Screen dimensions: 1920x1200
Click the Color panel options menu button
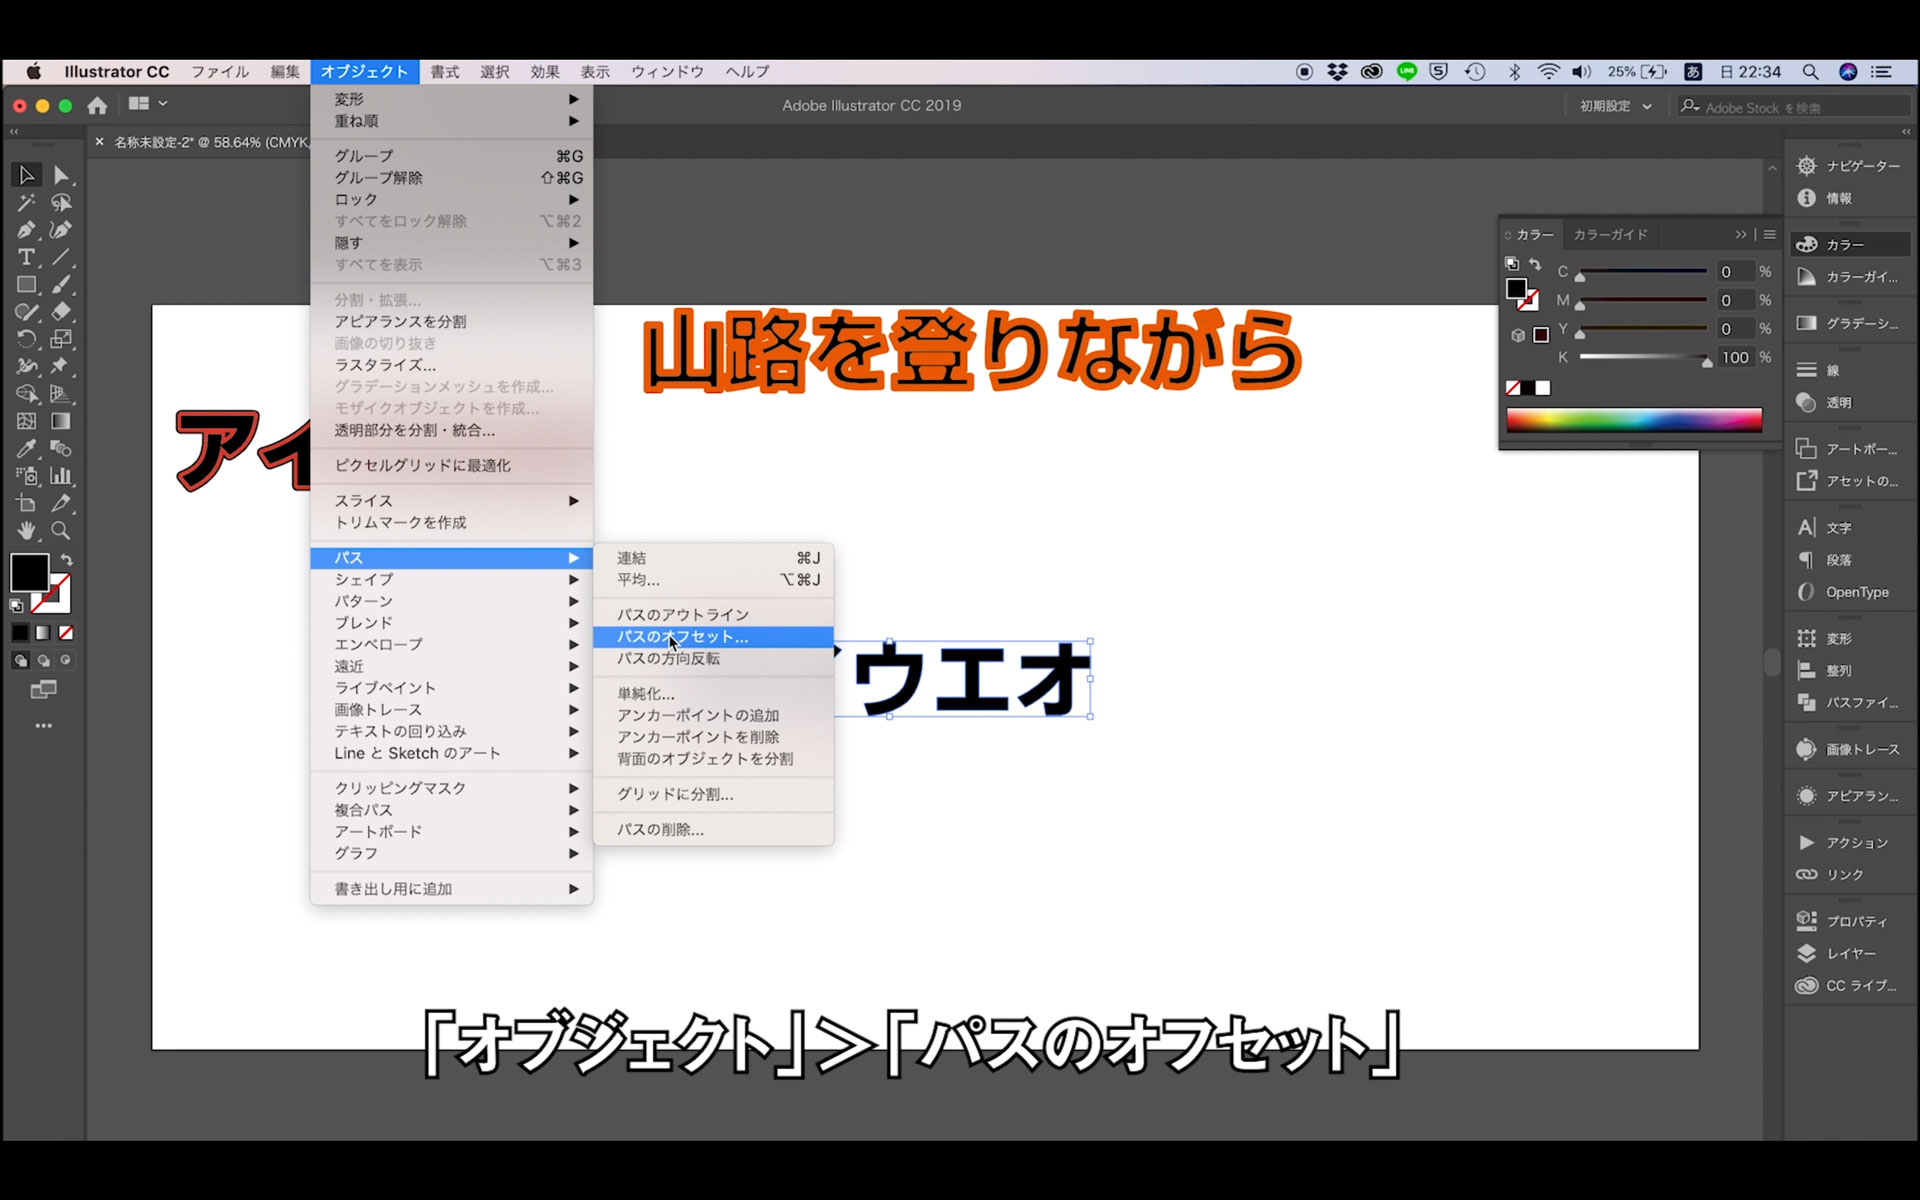[1769, 234]
